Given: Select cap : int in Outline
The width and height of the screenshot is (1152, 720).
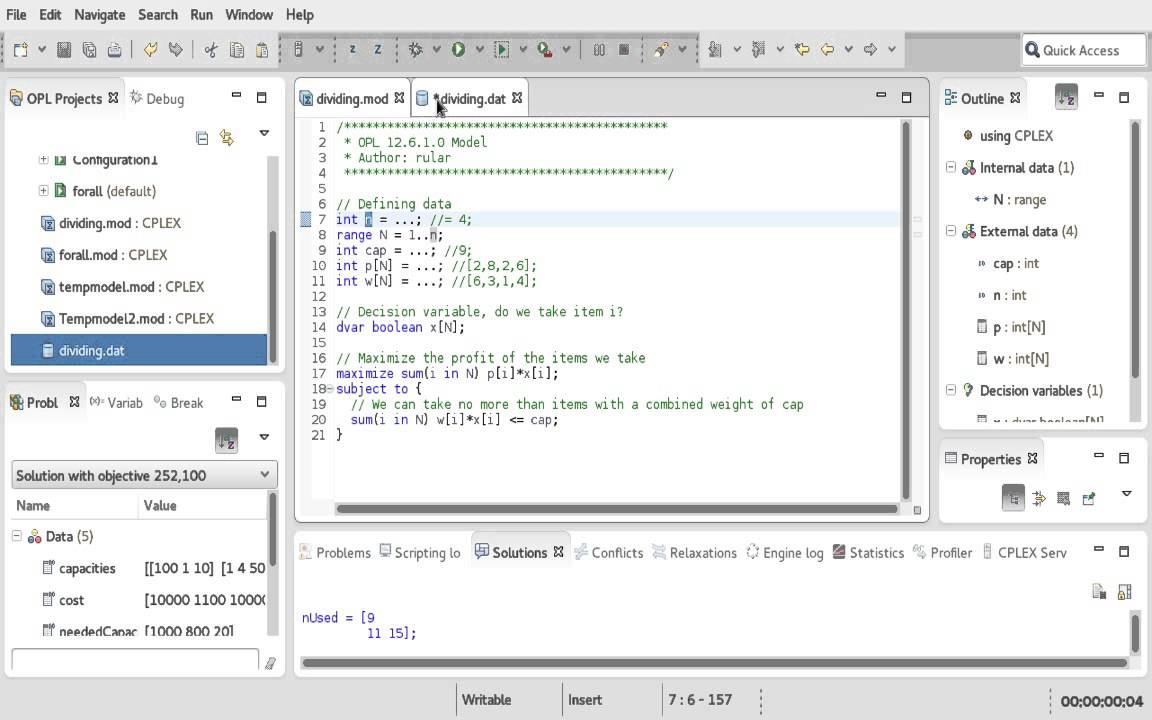Looking at the screenshot, I should click(x=1016, y=263).
